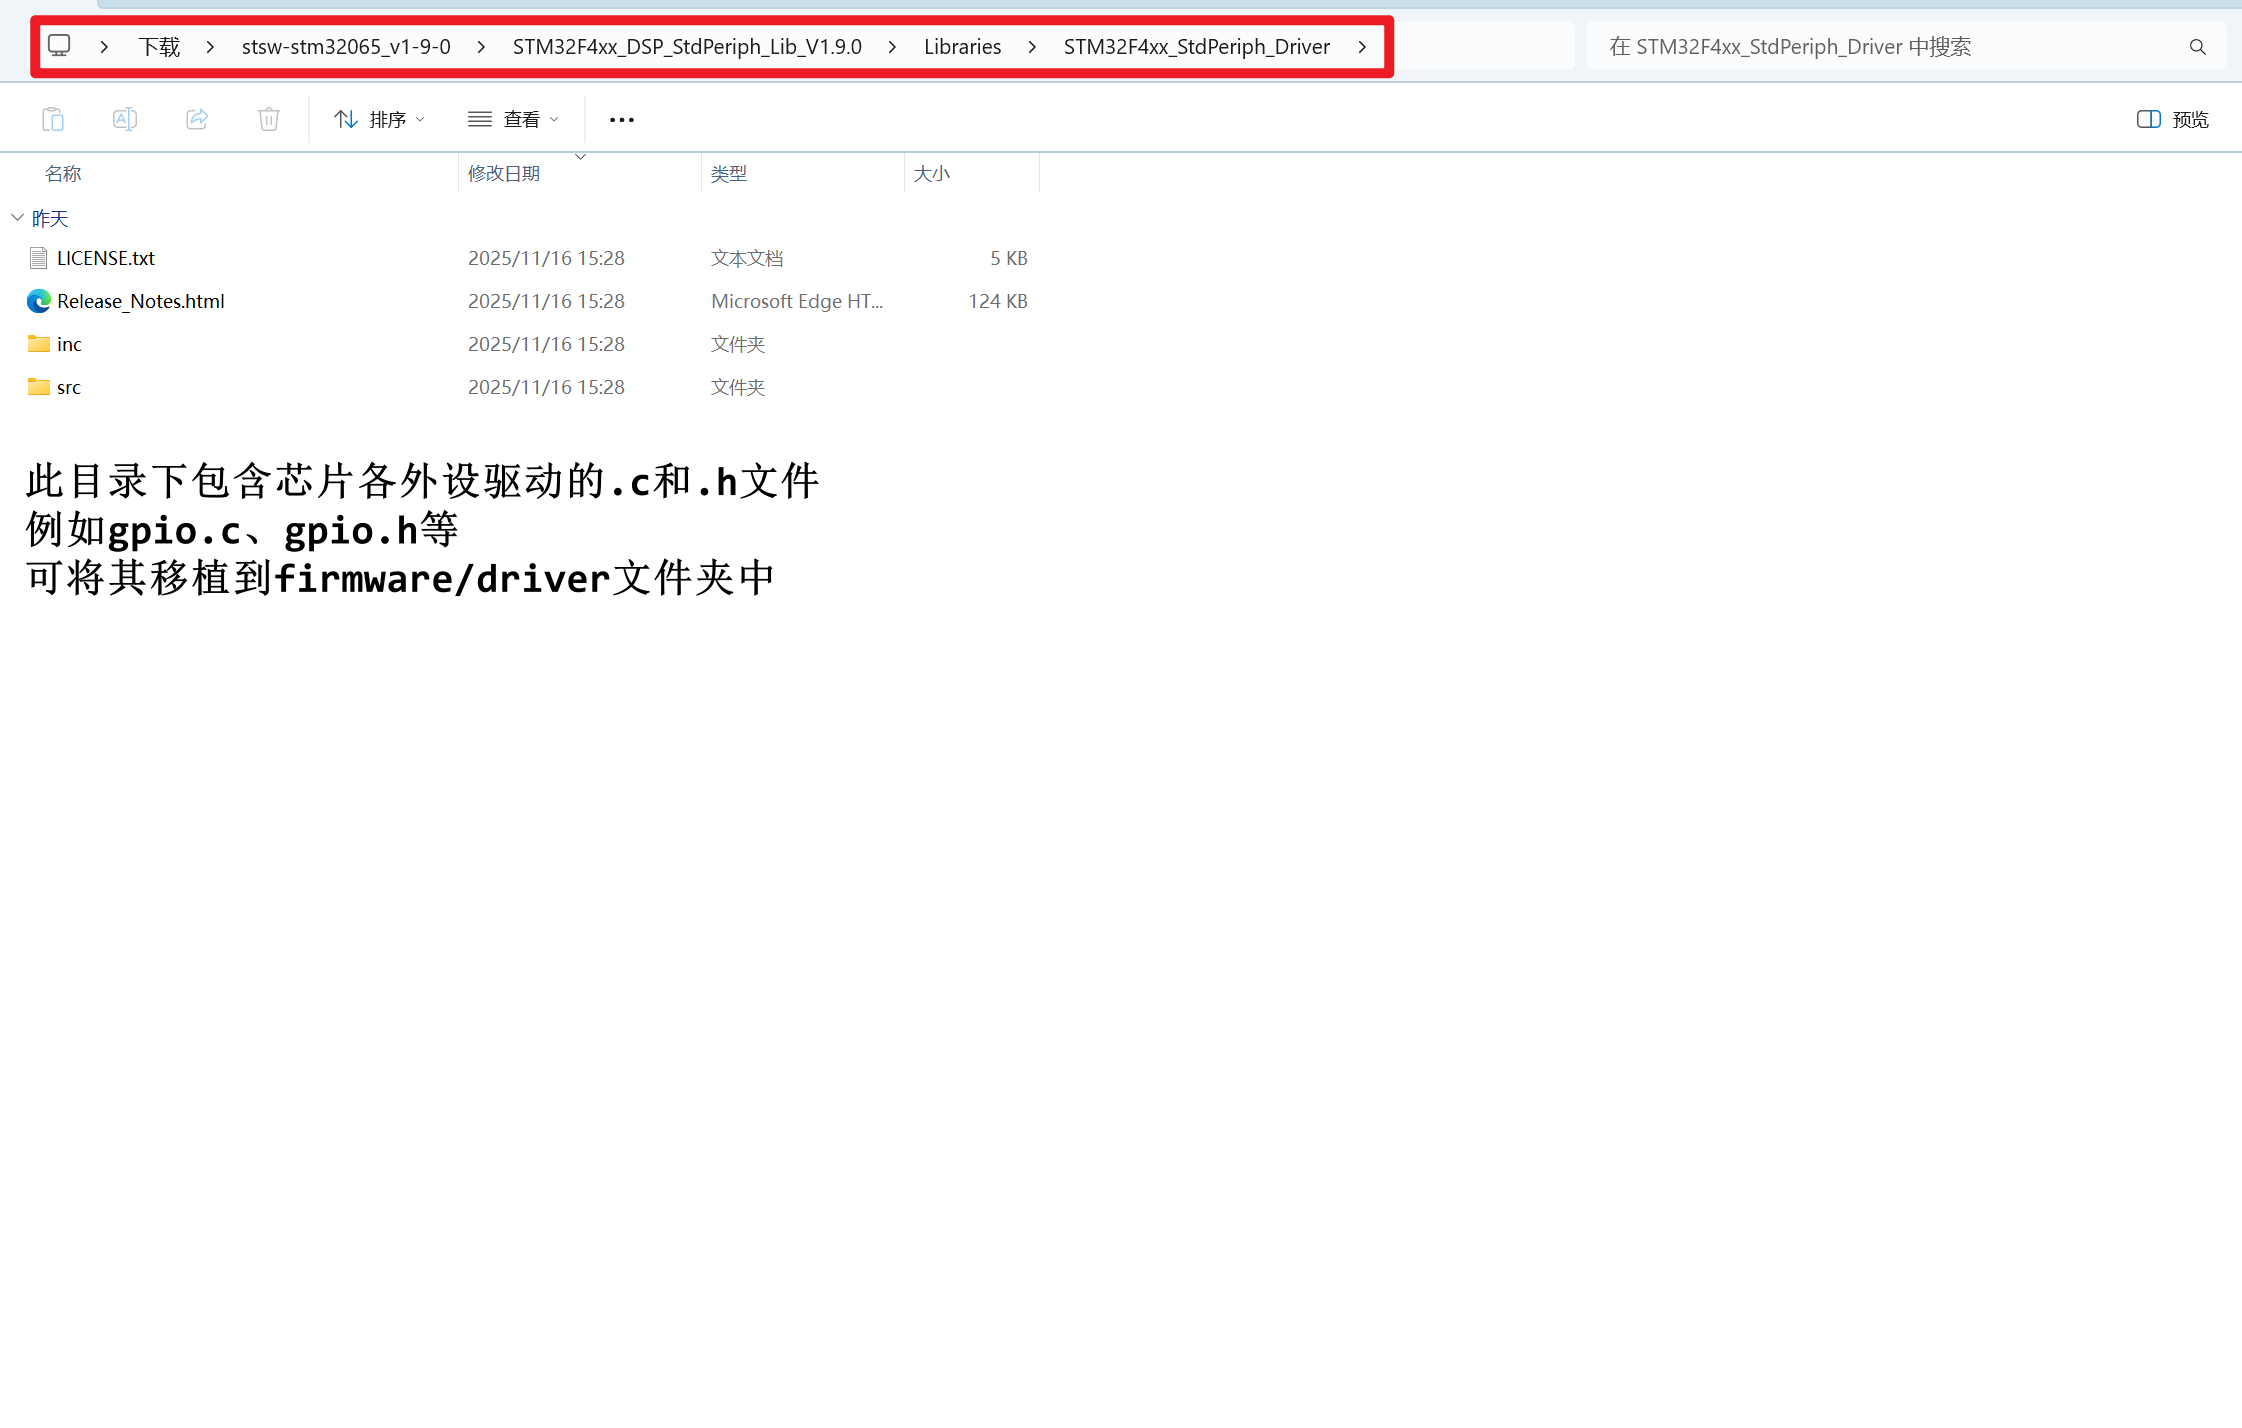
Task: Click the This PC monitor icon
Action: [x=60, y=46]
